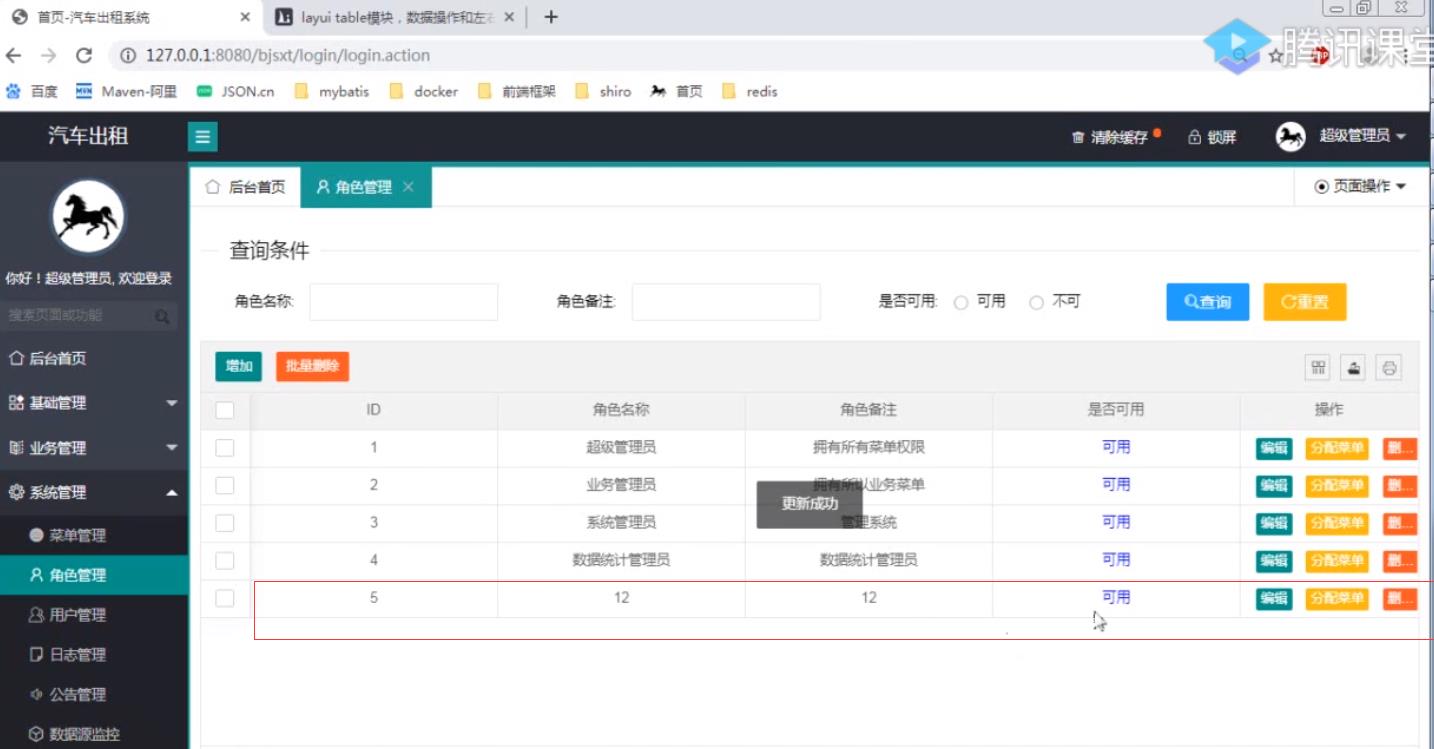Switch to the layui table模块 browser tab
The image size is (1434, 749).
395,17
